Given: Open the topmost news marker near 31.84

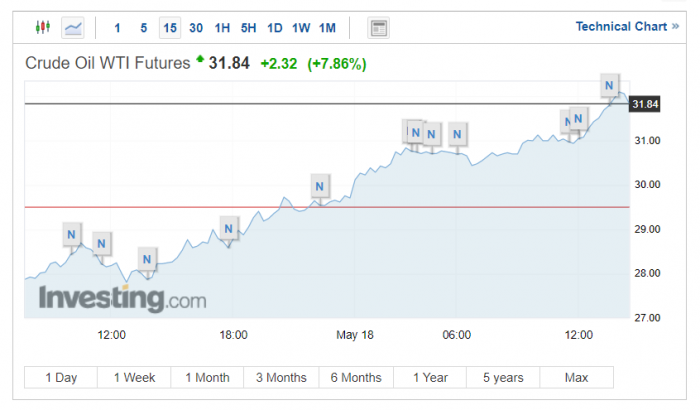Looking at the screenshot, I should [x=611, y=85].
